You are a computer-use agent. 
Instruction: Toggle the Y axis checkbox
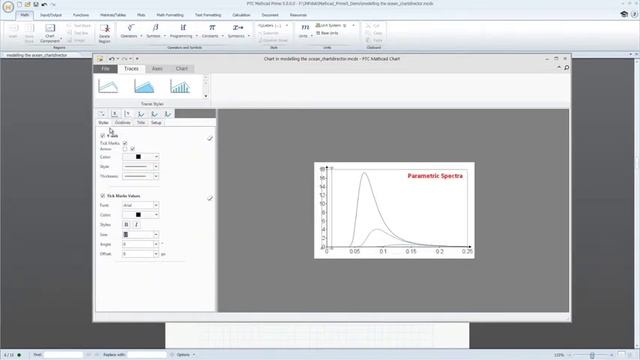[x=102, y=136]
